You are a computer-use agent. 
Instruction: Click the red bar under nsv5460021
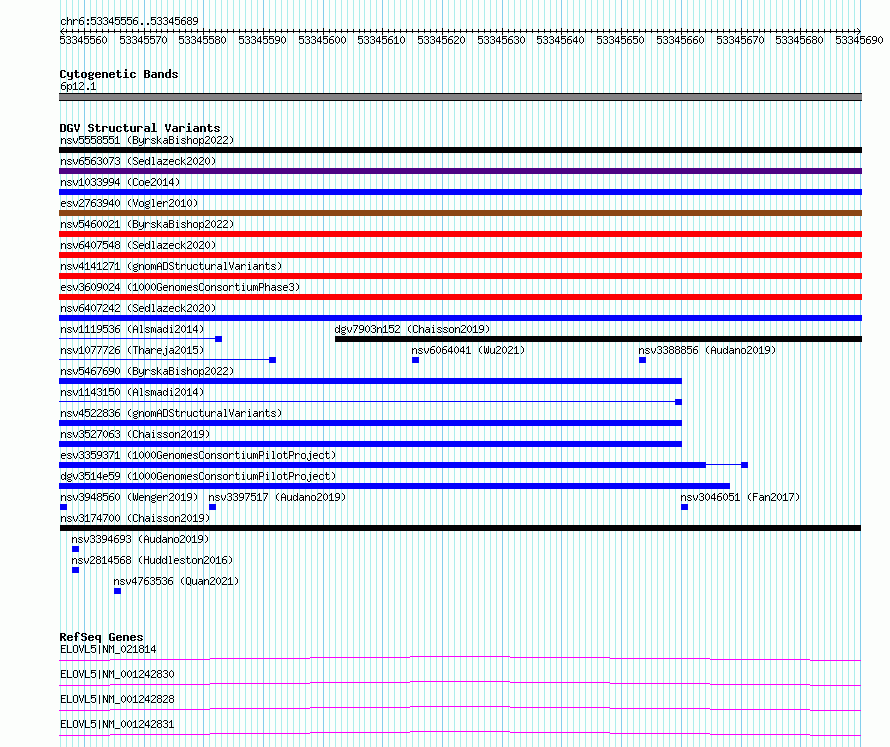(x=460, y=234)
